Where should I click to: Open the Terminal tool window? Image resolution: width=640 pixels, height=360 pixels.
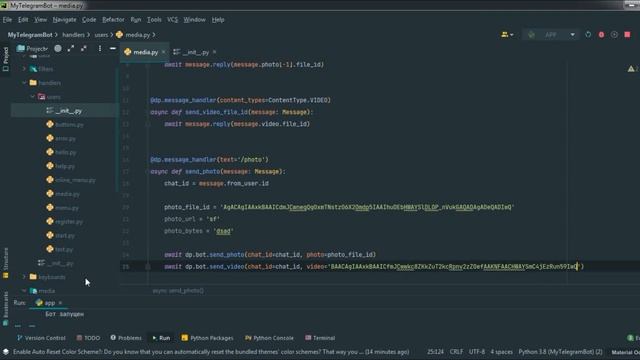tap(320, 338)
